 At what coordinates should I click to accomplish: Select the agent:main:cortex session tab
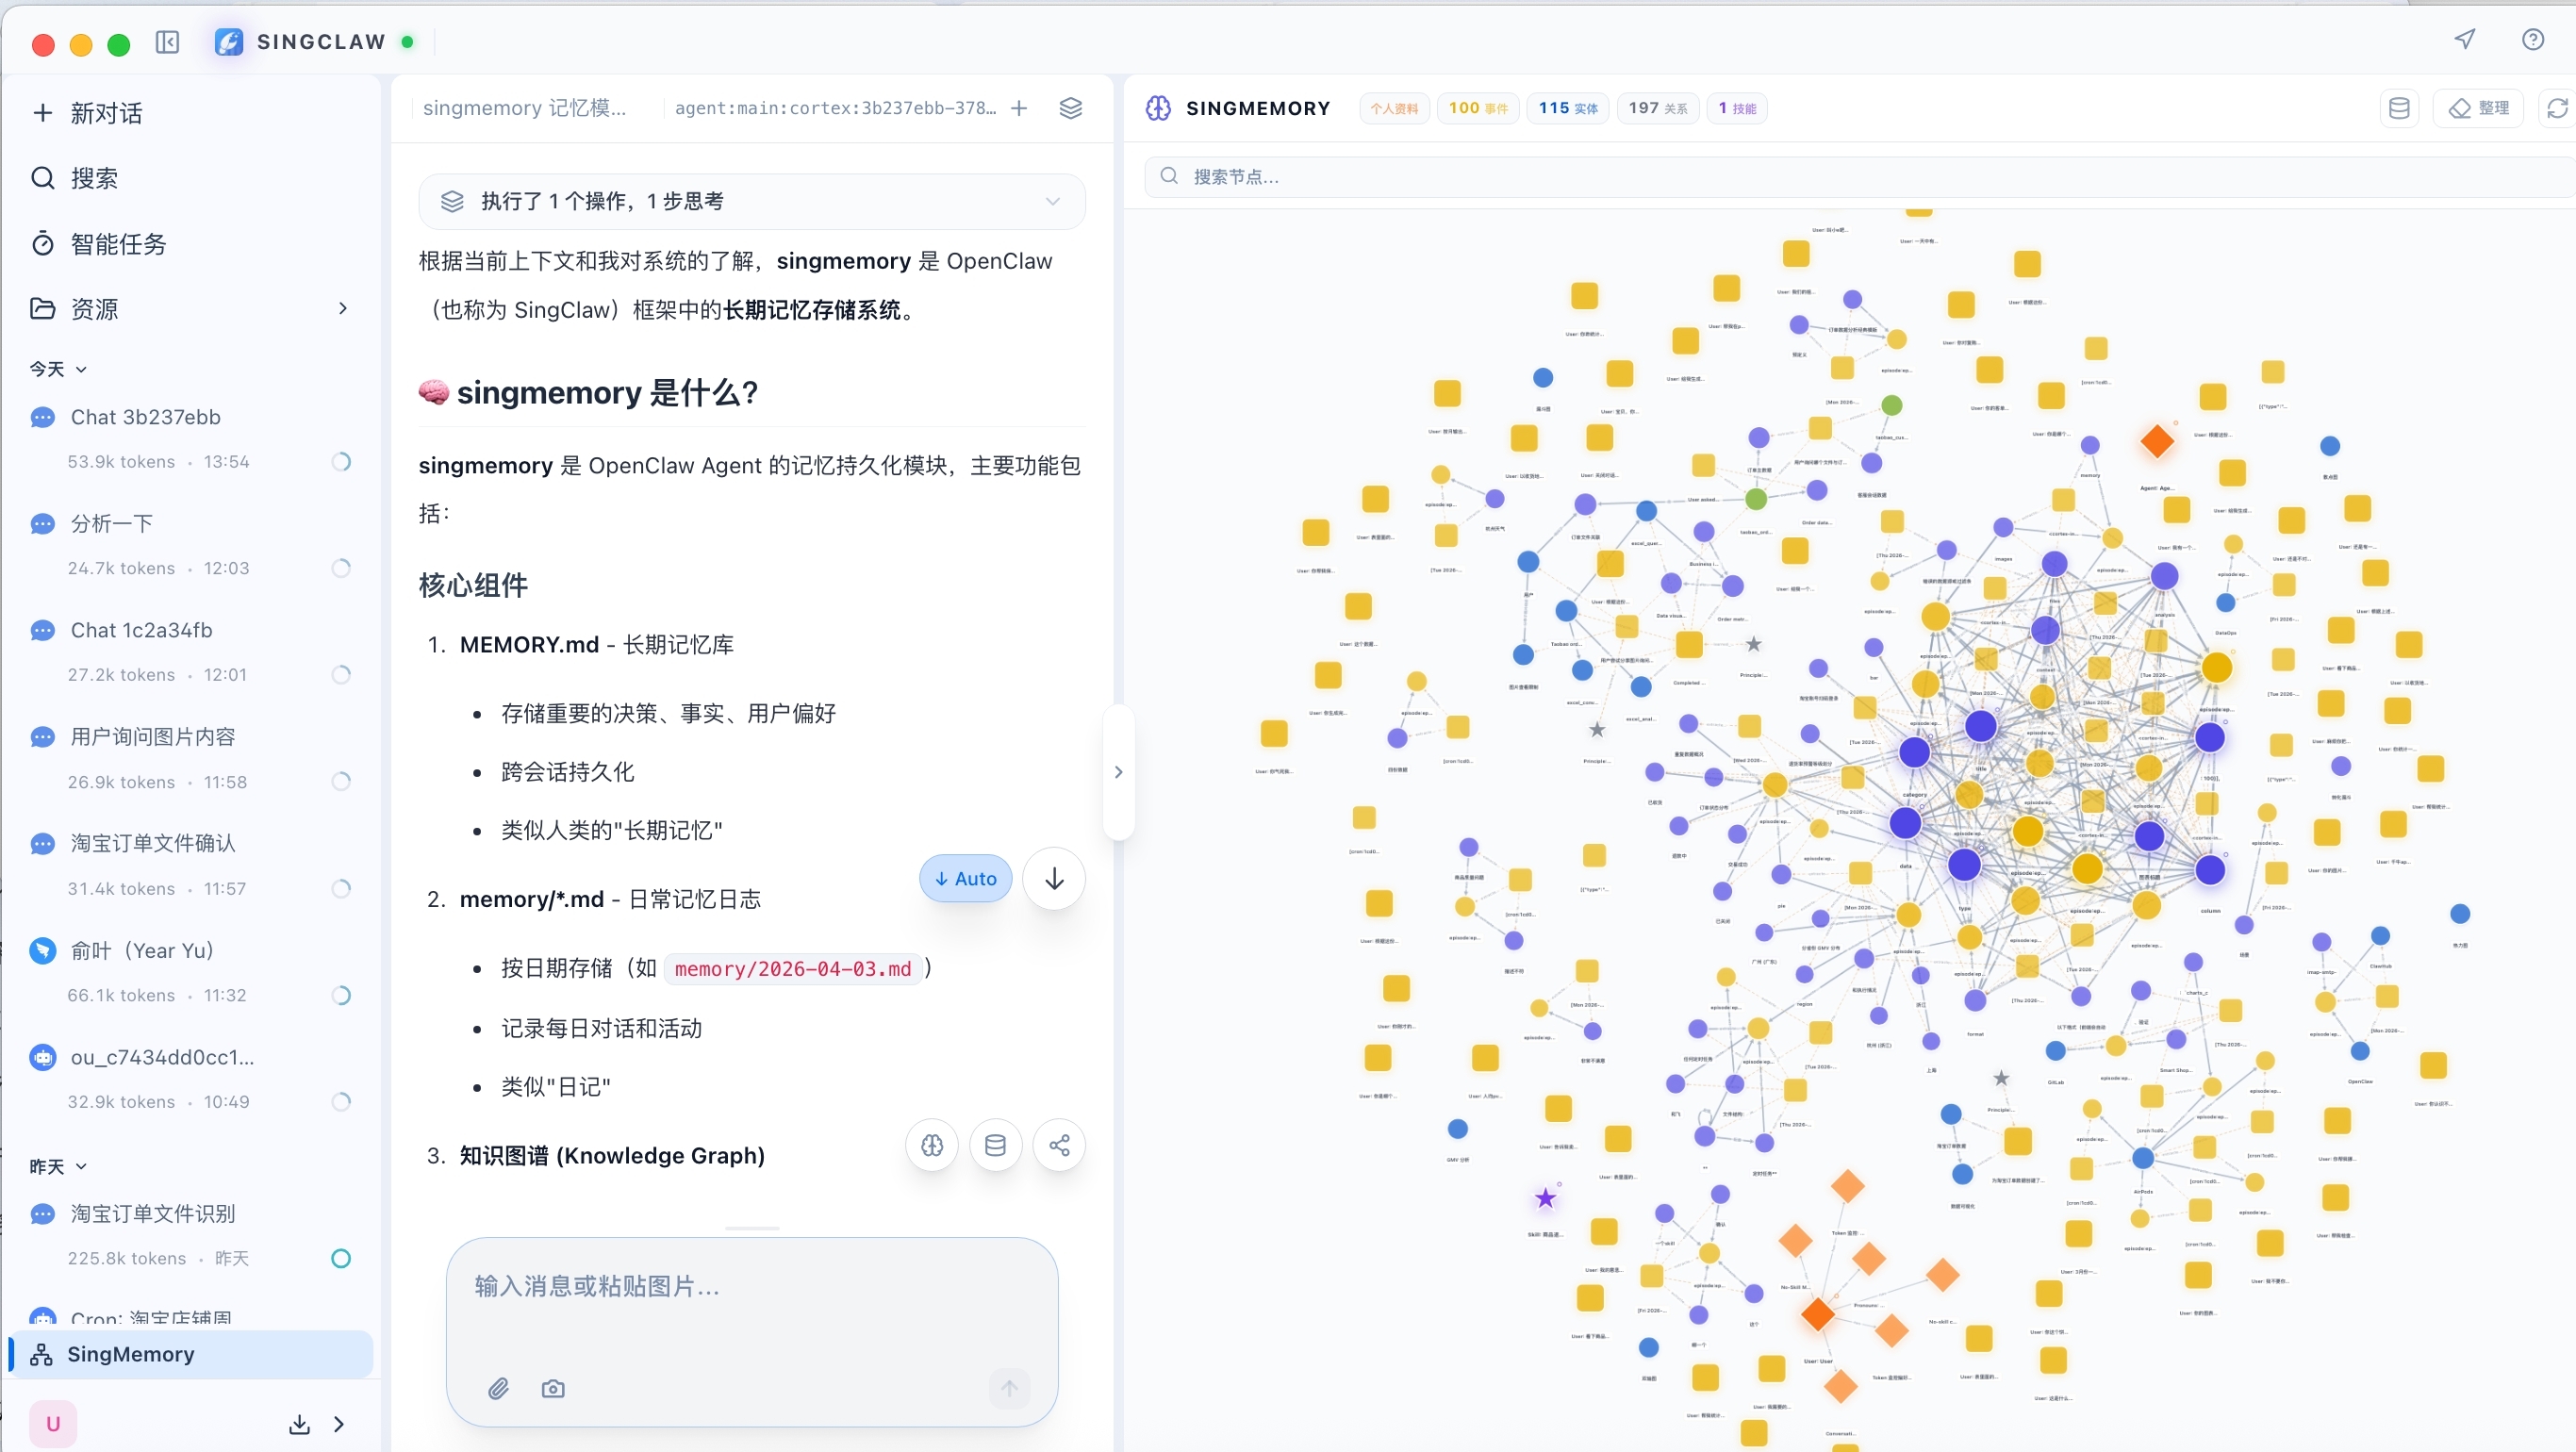coord(836,108)
